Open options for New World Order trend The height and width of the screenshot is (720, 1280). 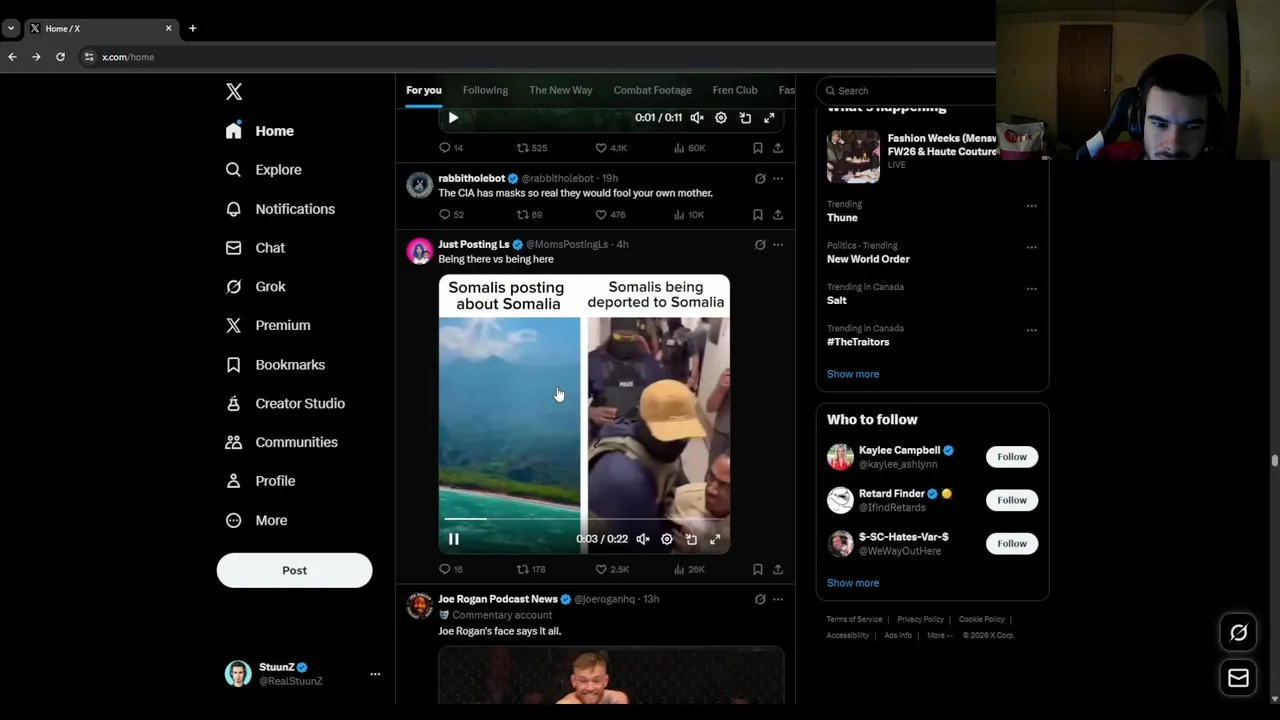[1031, 247]
